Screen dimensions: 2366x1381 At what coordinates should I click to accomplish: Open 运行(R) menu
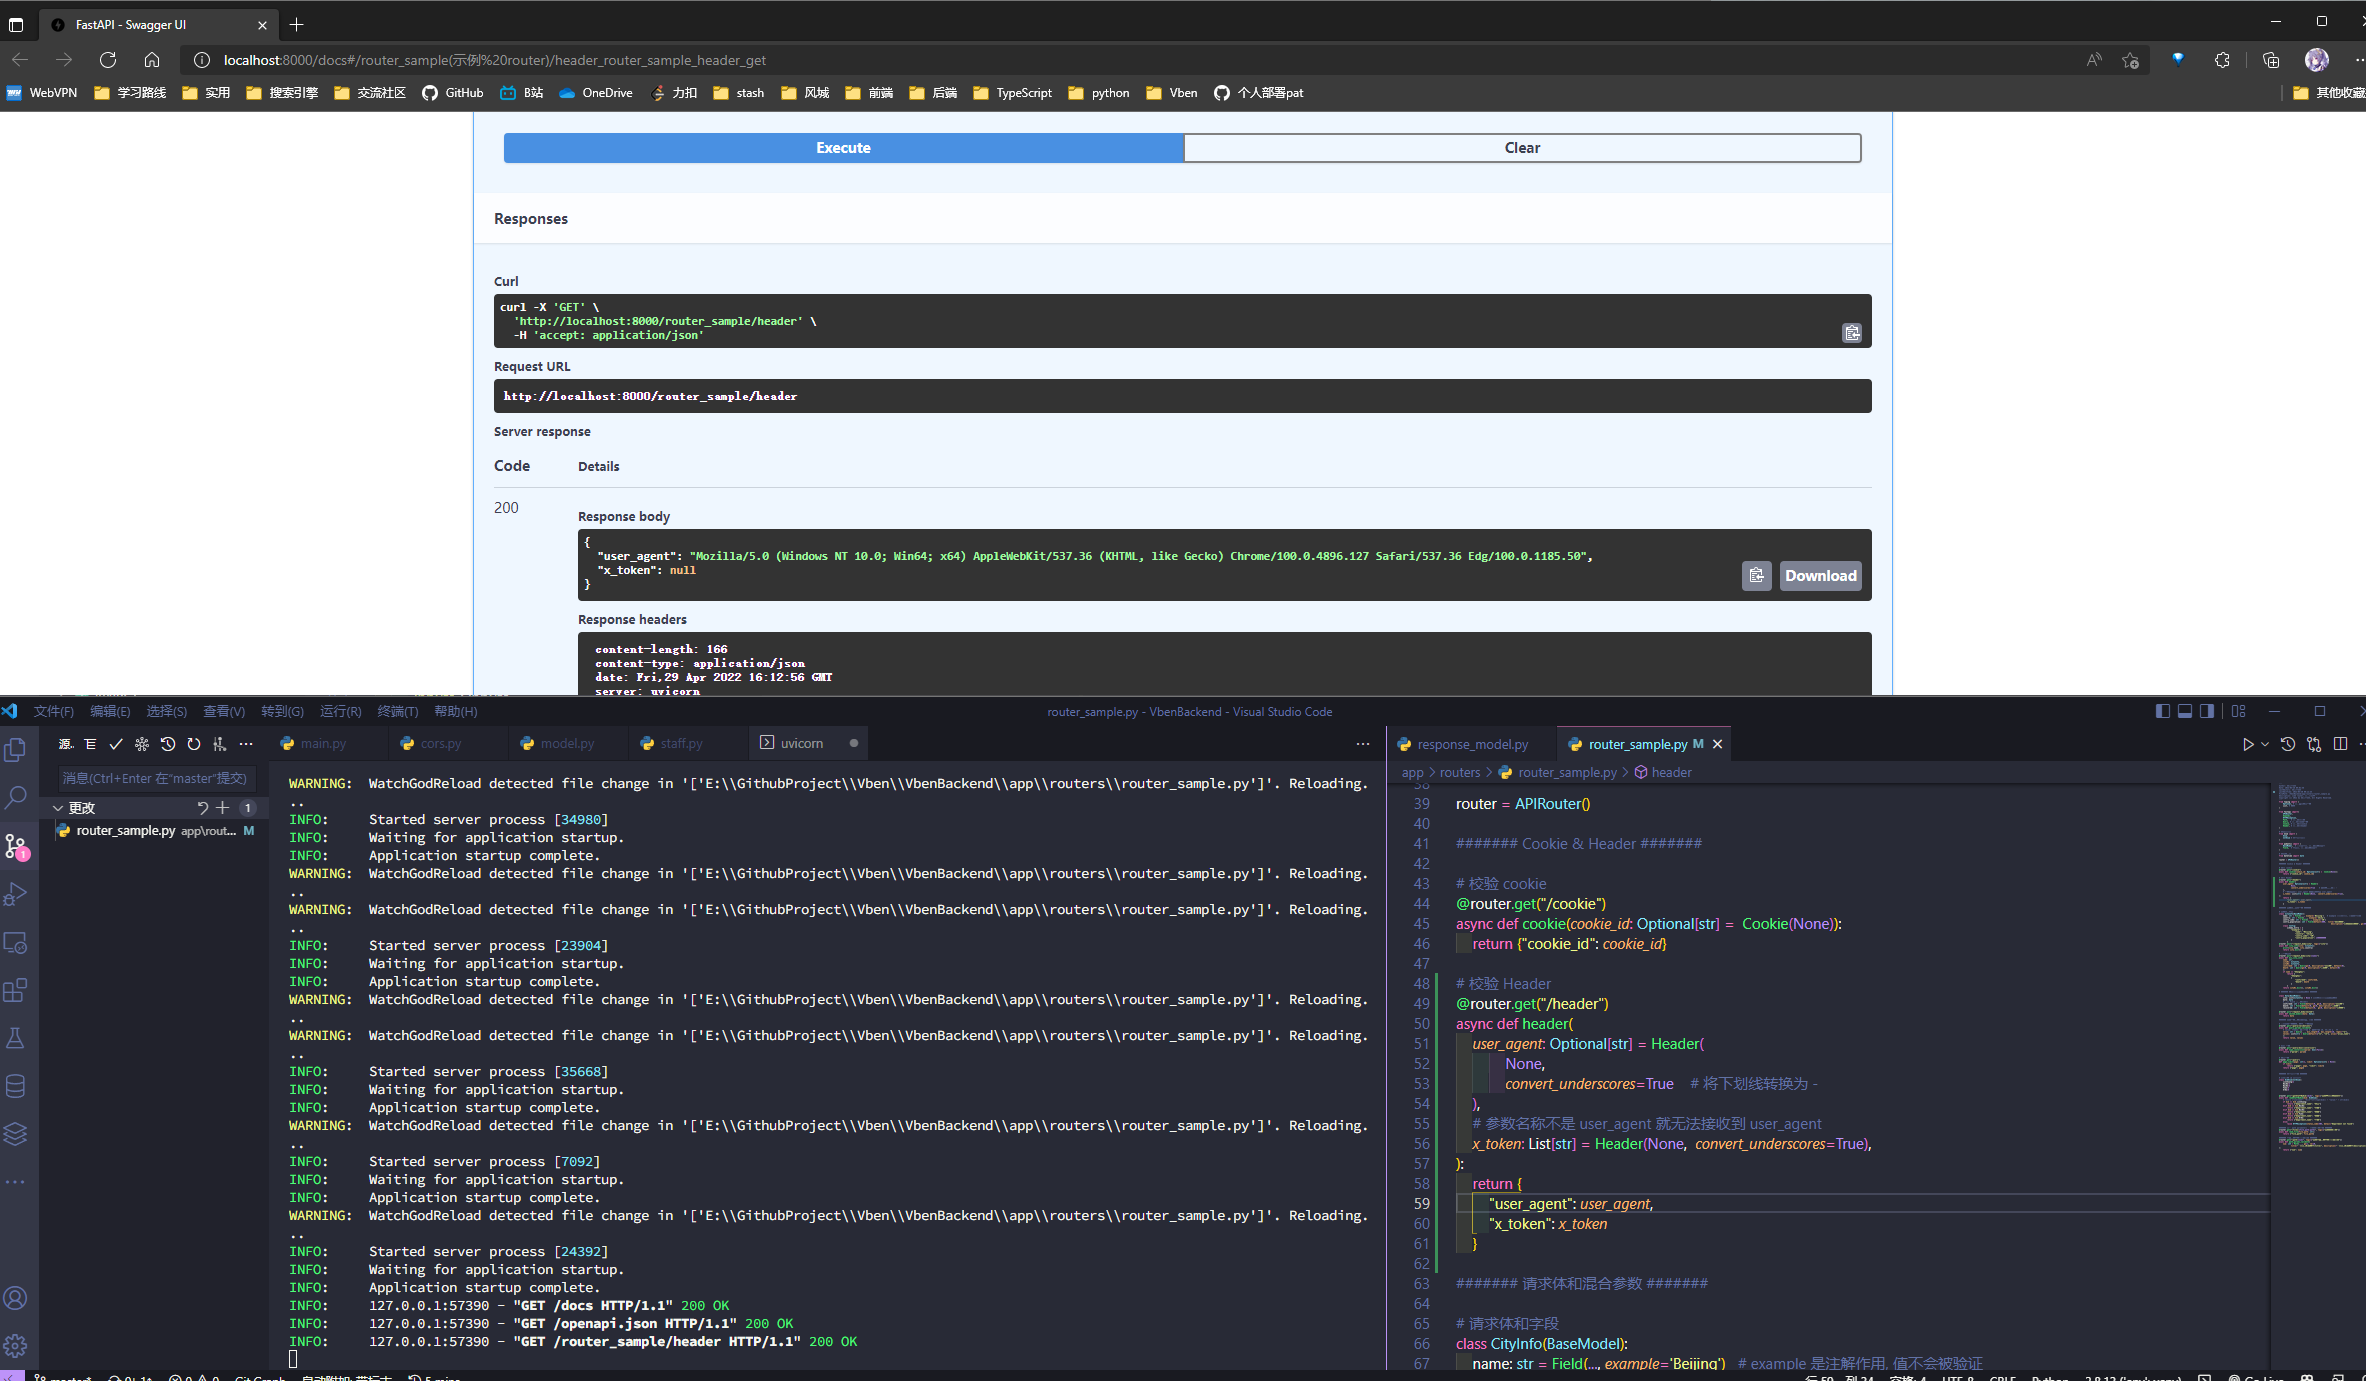pyautogui.click(x=341, y=711)
